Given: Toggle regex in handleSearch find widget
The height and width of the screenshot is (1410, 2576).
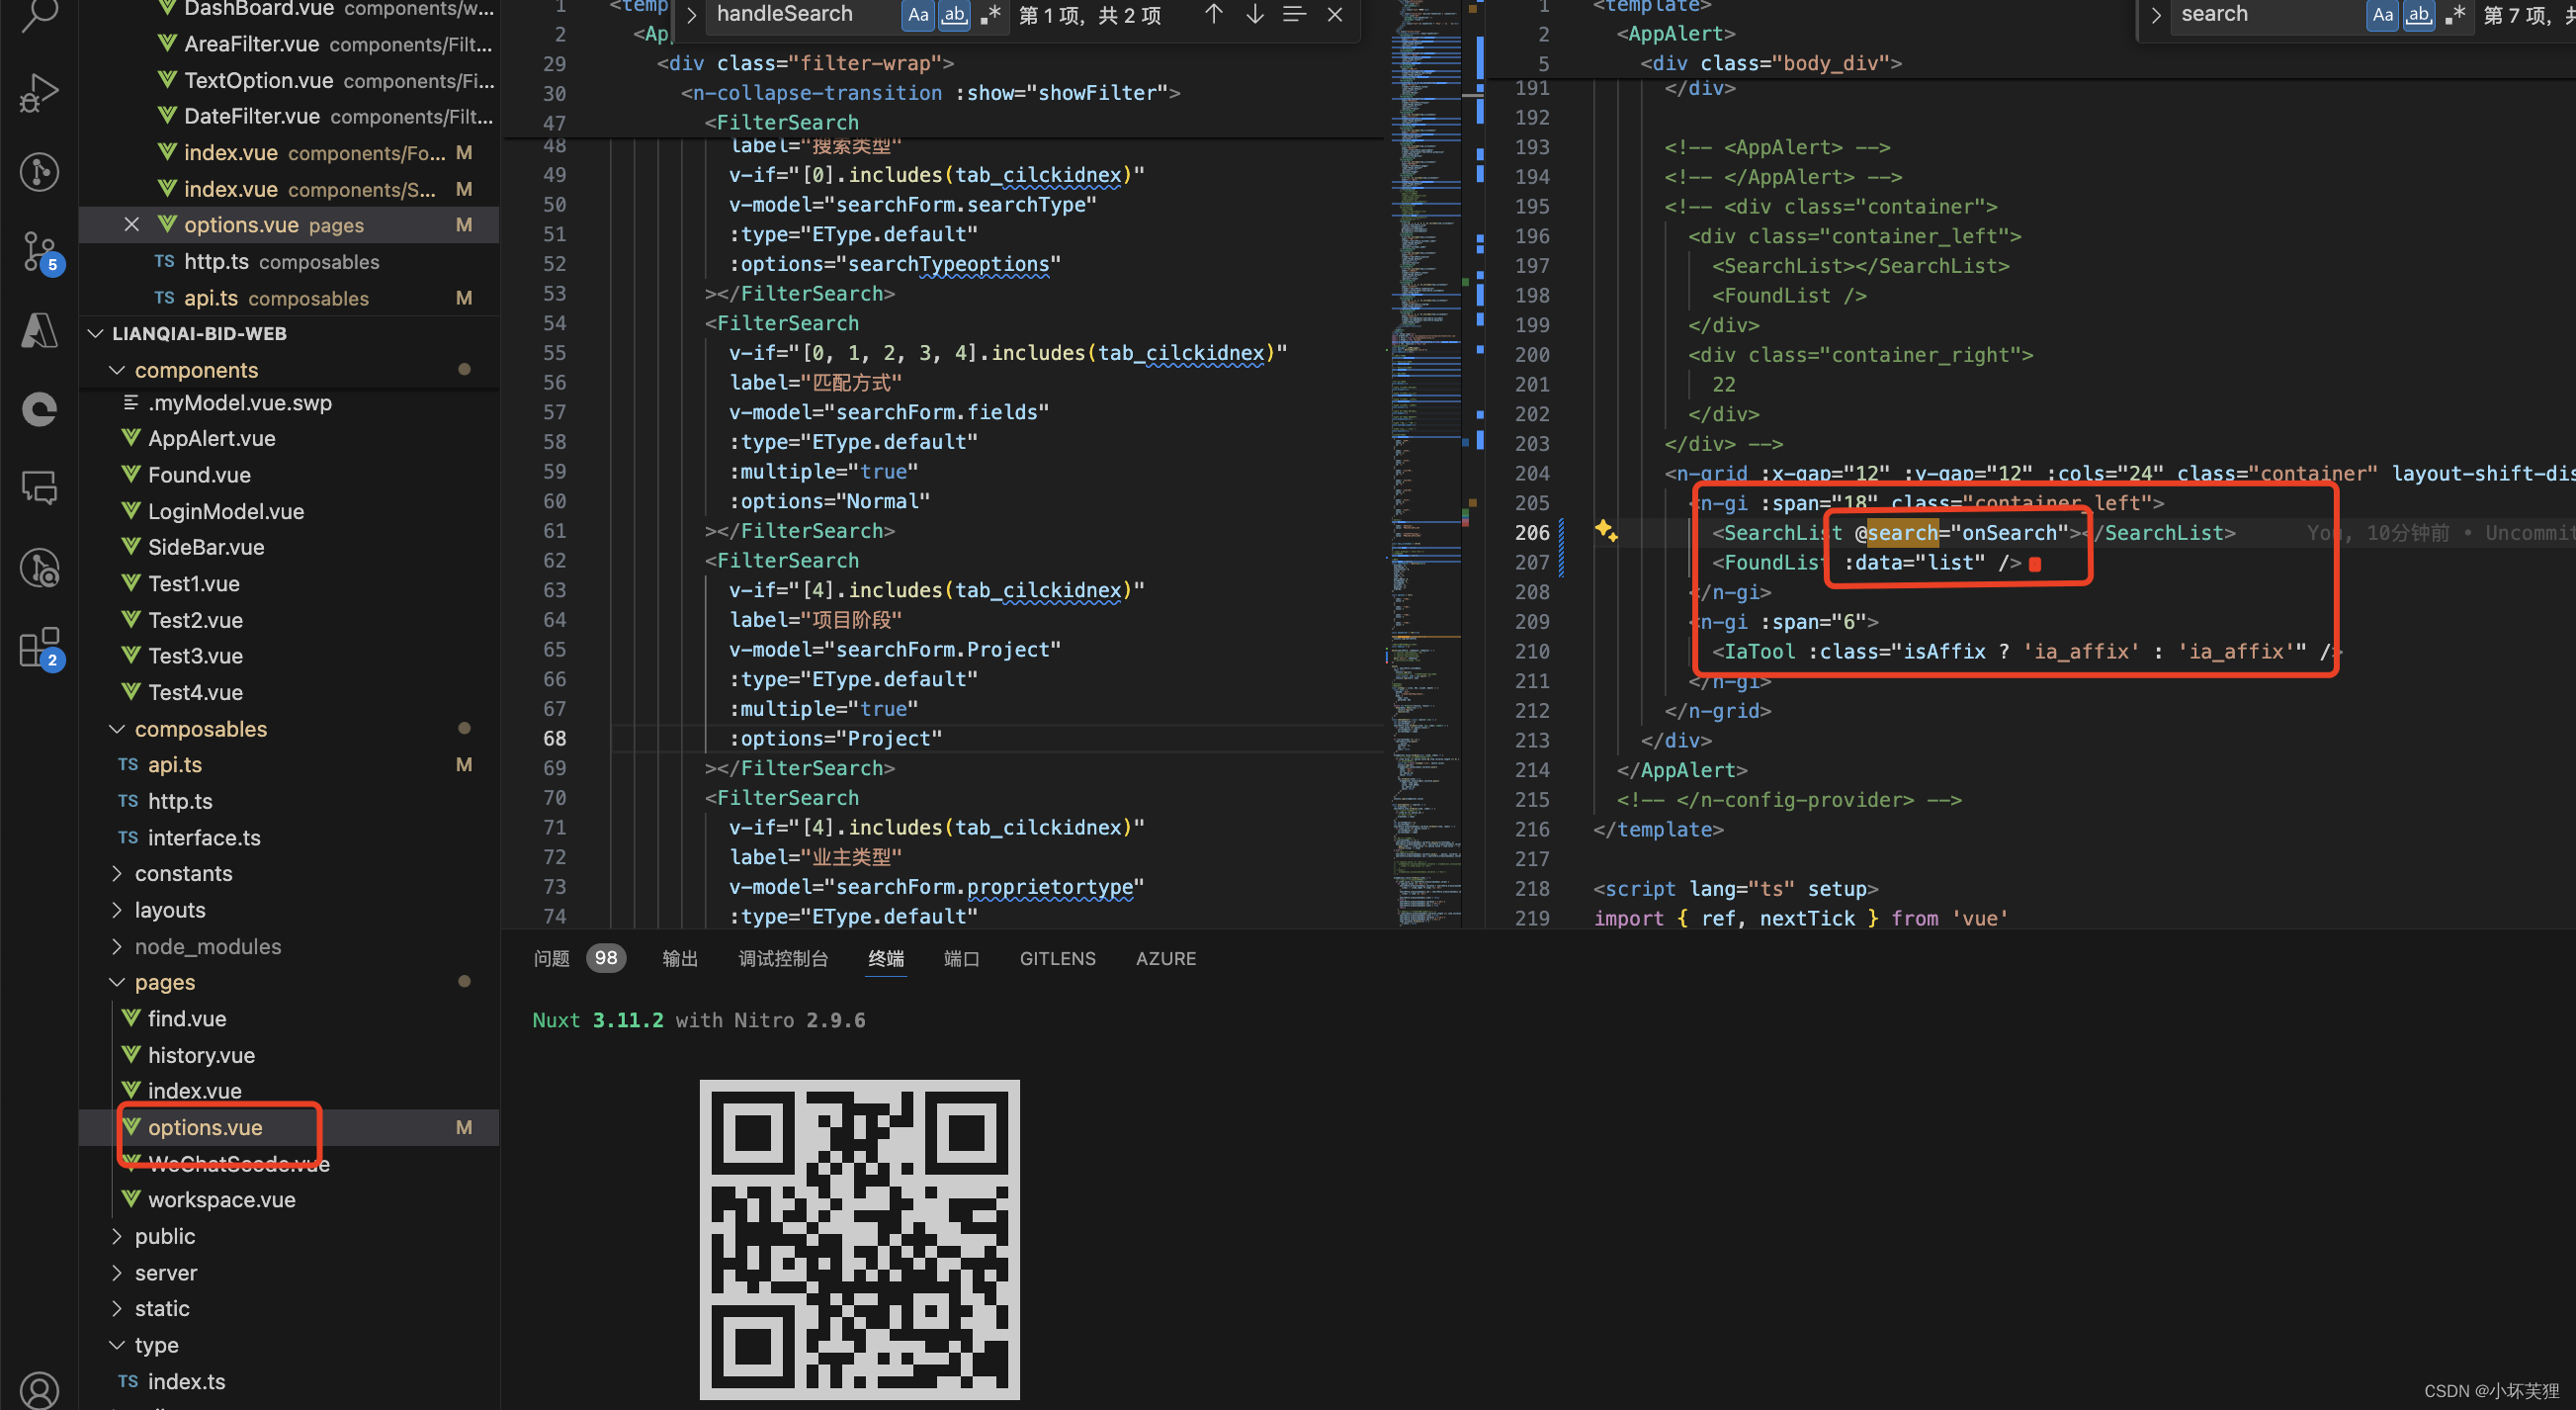Looking at the screenshot, I should coord(990,14).
